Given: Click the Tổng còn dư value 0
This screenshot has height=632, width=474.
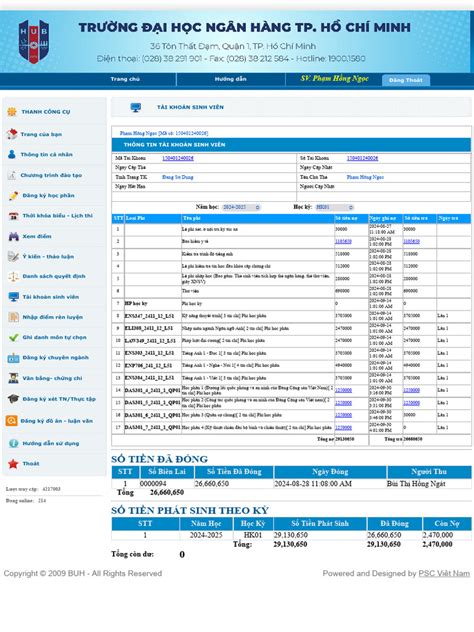Looking at the screenshot, I should point(182,555).
